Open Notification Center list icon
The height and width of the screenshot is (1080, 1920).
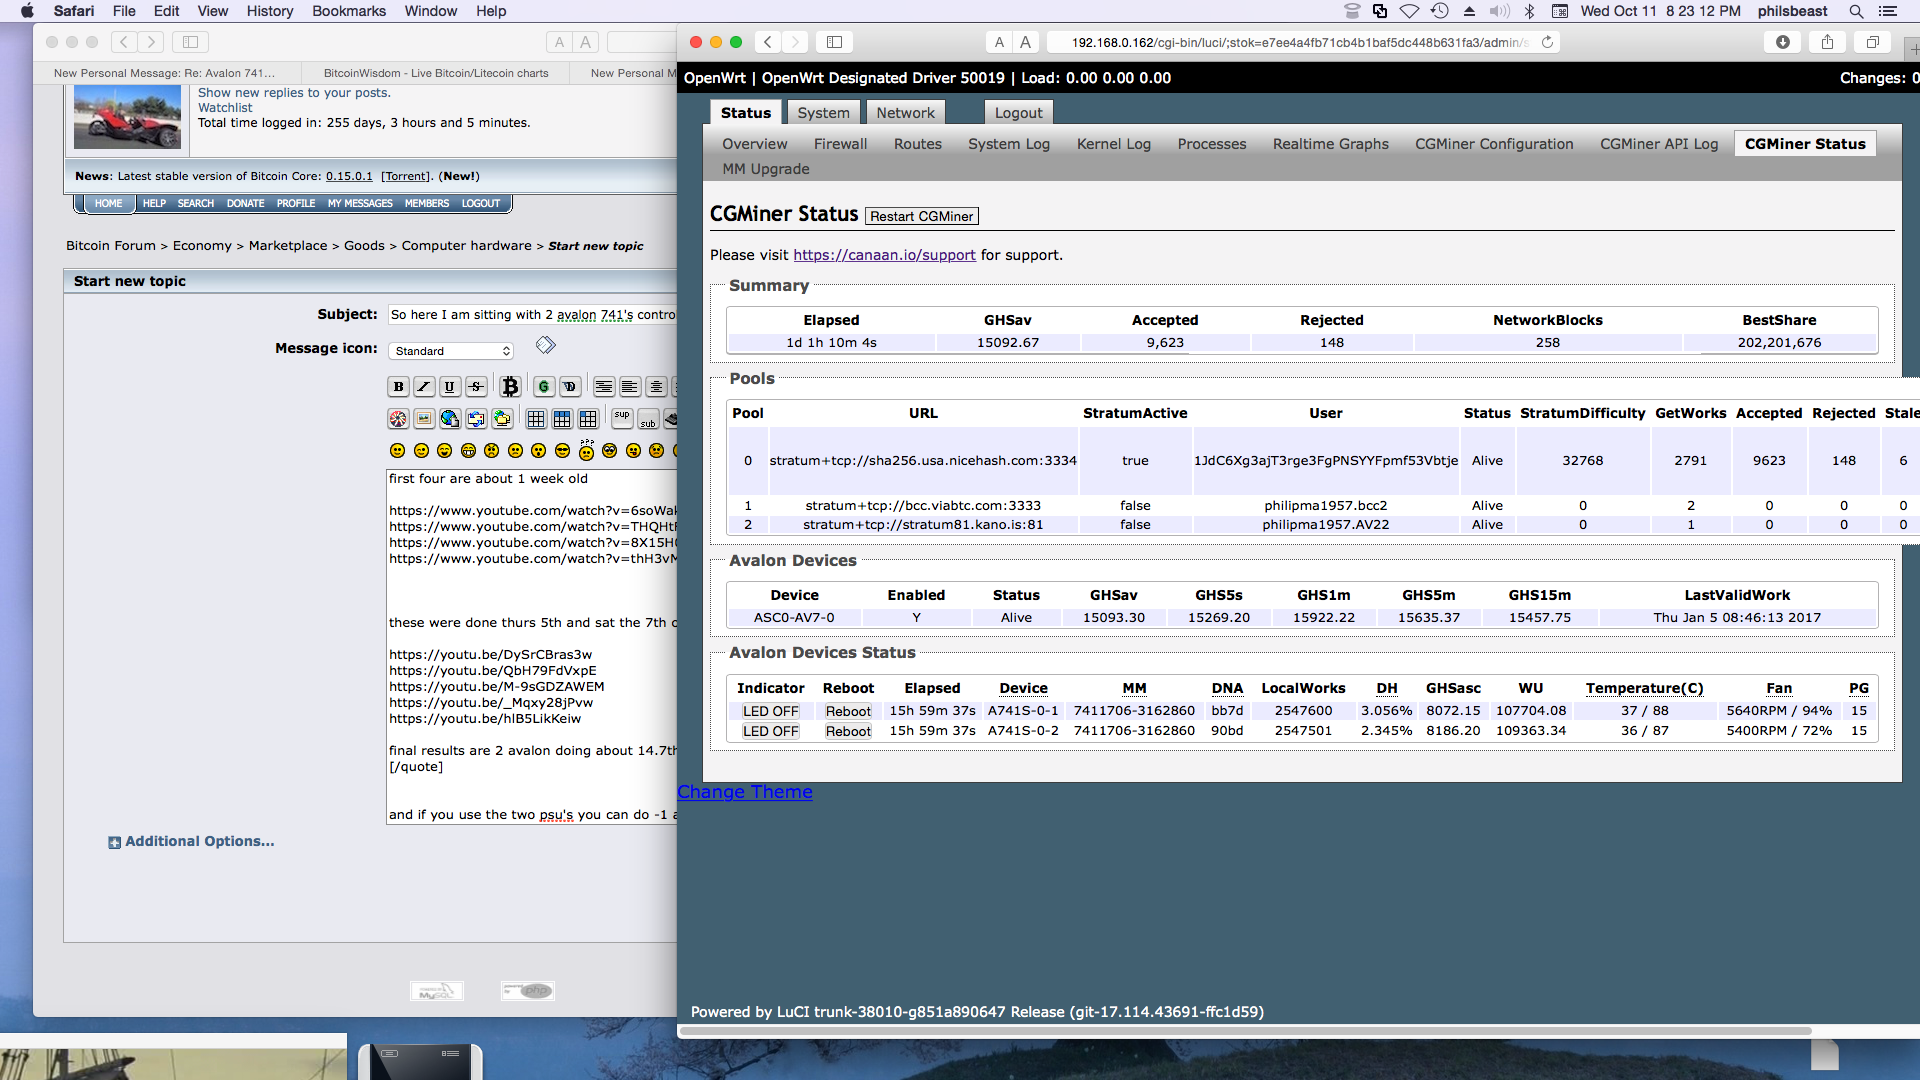click(x=1887, y=11)
